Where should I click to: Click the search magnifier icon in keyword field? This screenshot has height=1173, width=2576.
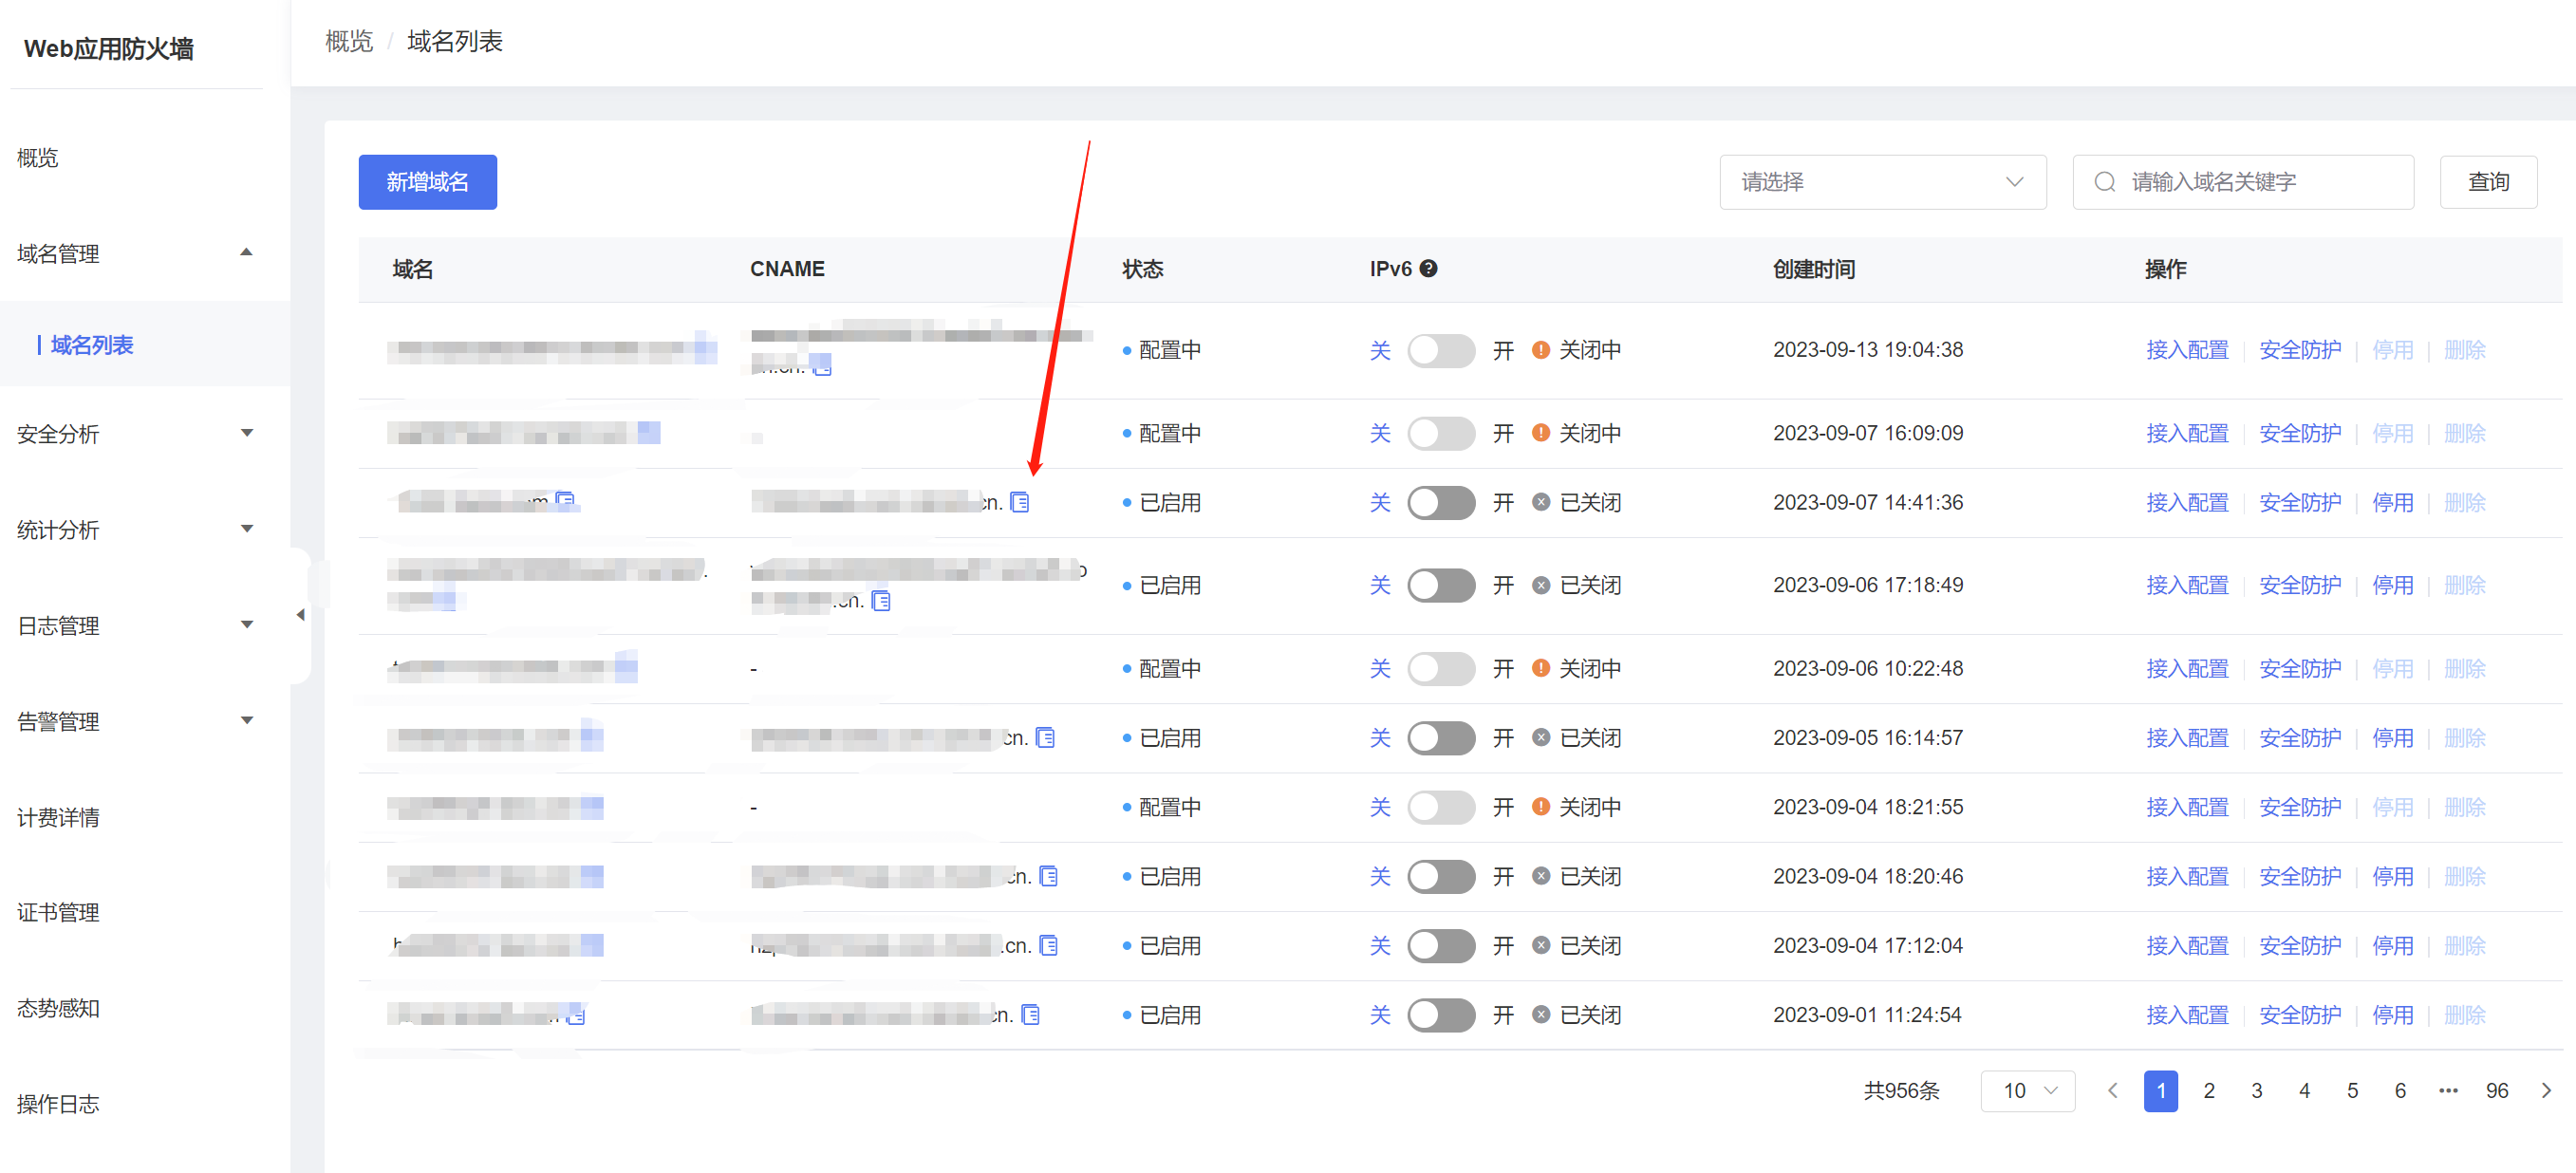click(2104, 182)
